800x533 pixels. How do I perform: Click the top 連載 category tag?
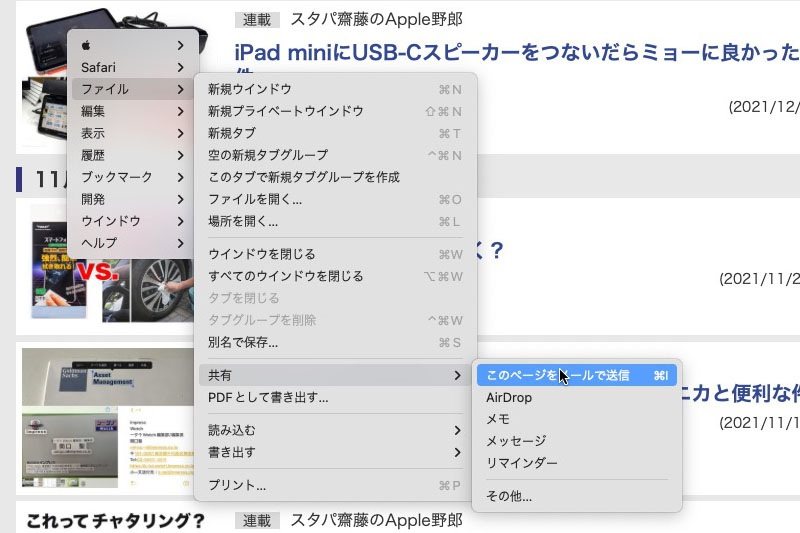pos(257,20)
